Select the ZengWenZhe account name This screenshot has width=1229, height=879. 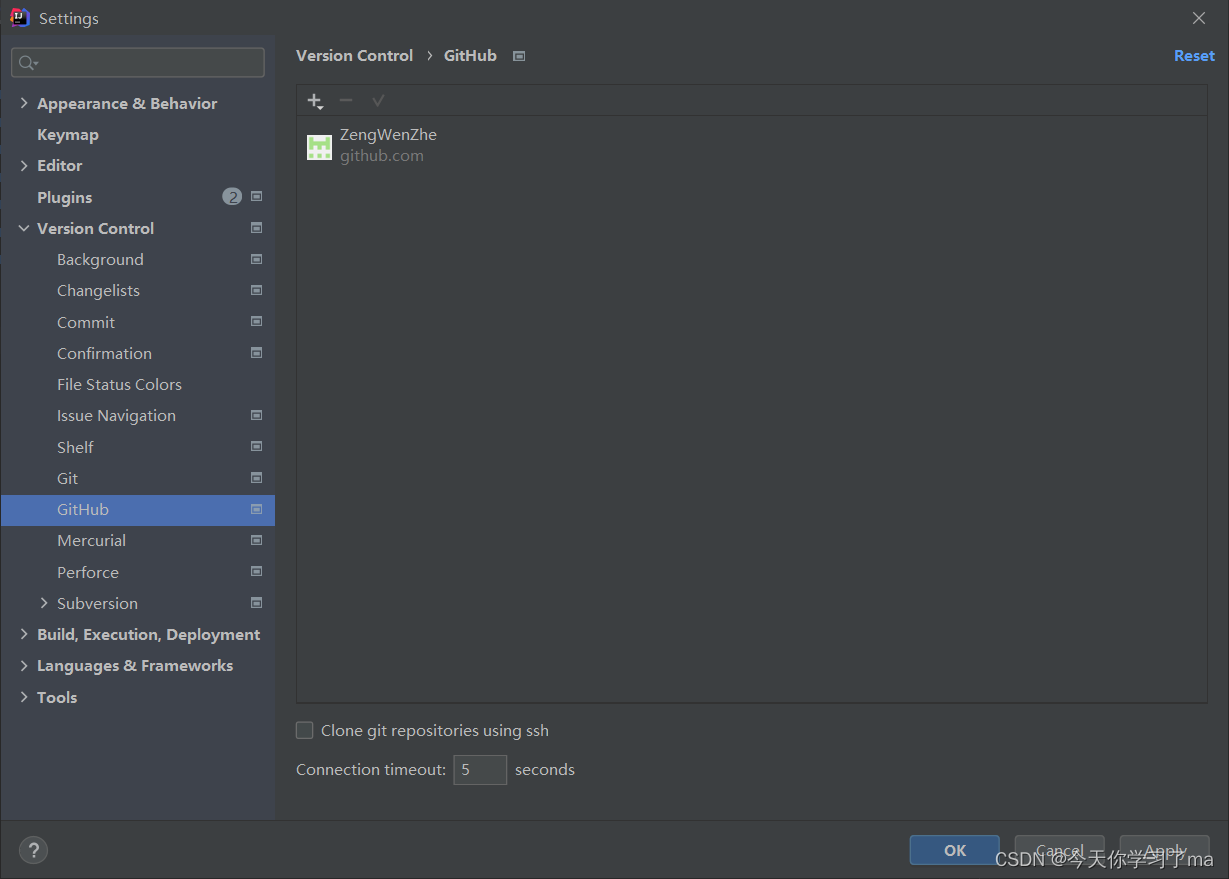click(x=388, y=134)
